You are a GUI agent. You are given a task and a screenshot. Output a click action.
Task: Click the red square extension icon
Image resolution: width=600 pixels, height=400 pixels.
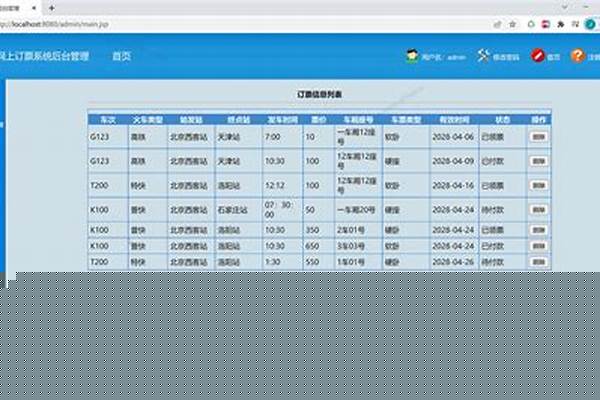[x=546, y=24]
